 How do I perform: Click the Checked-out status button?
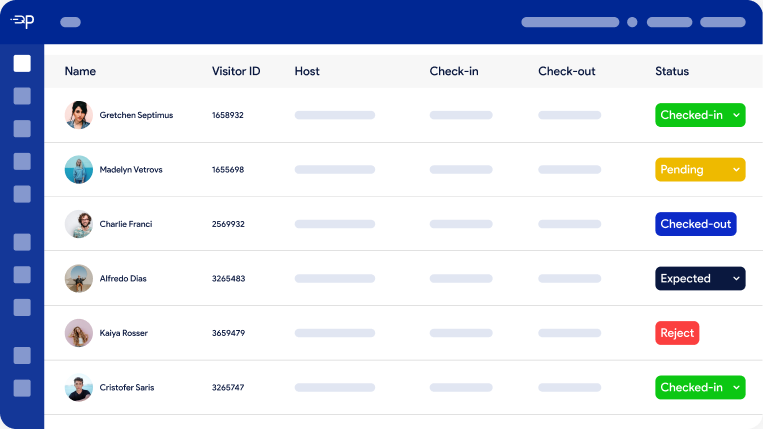pyautogui.click(x=695, y=224)
